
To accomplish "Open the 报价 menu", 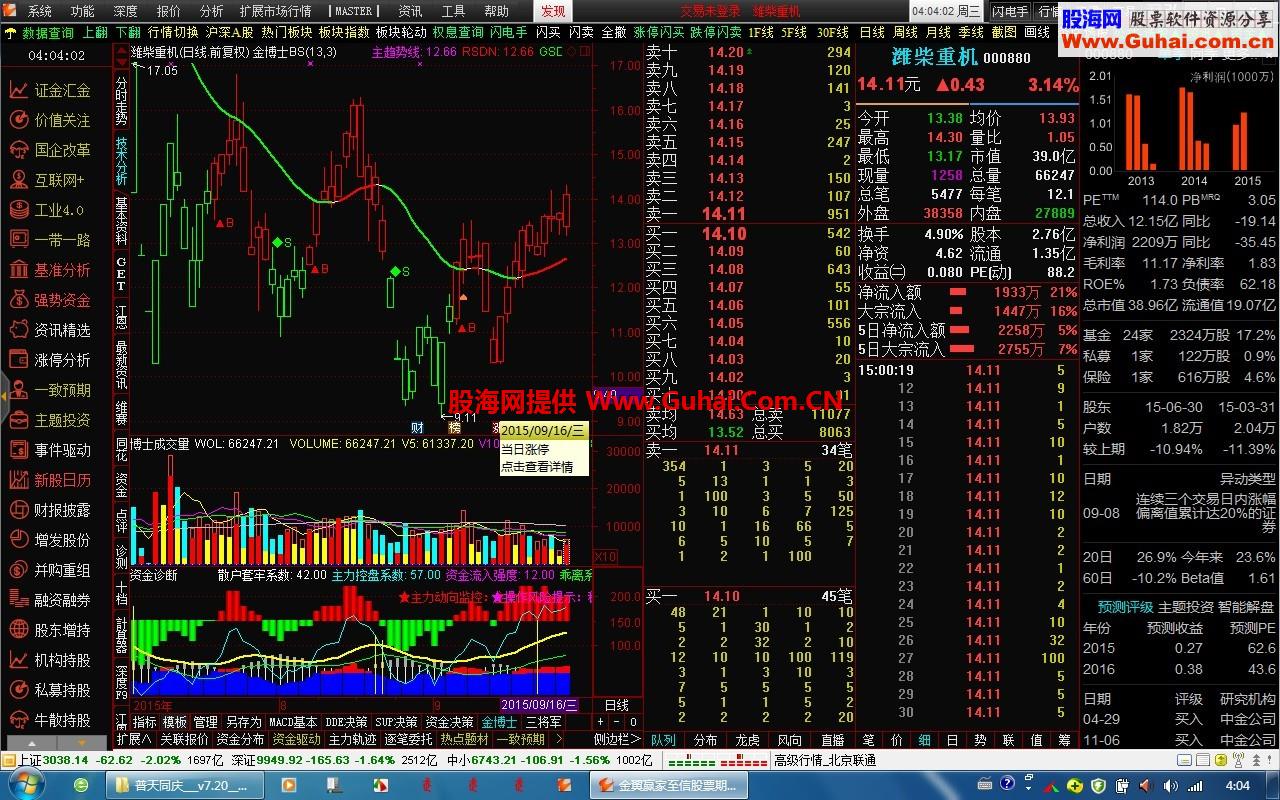I will 169,11.
